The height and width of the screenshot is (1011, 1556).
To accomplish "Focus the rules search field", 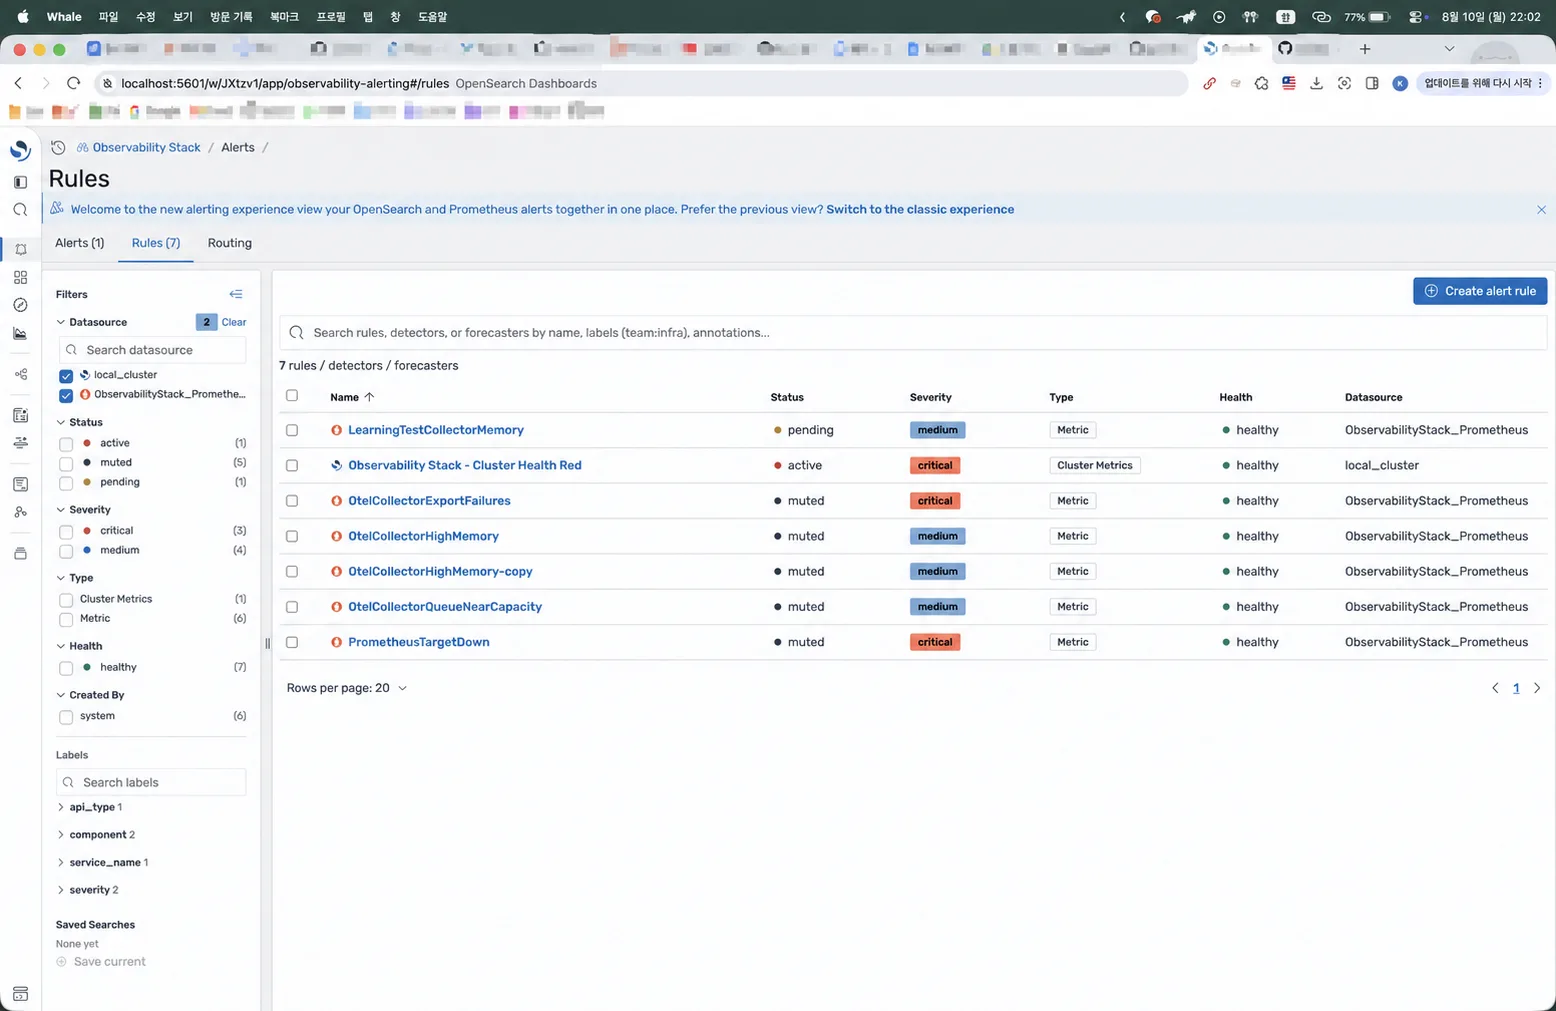I will pyautogui.click(x=913, y=333).
